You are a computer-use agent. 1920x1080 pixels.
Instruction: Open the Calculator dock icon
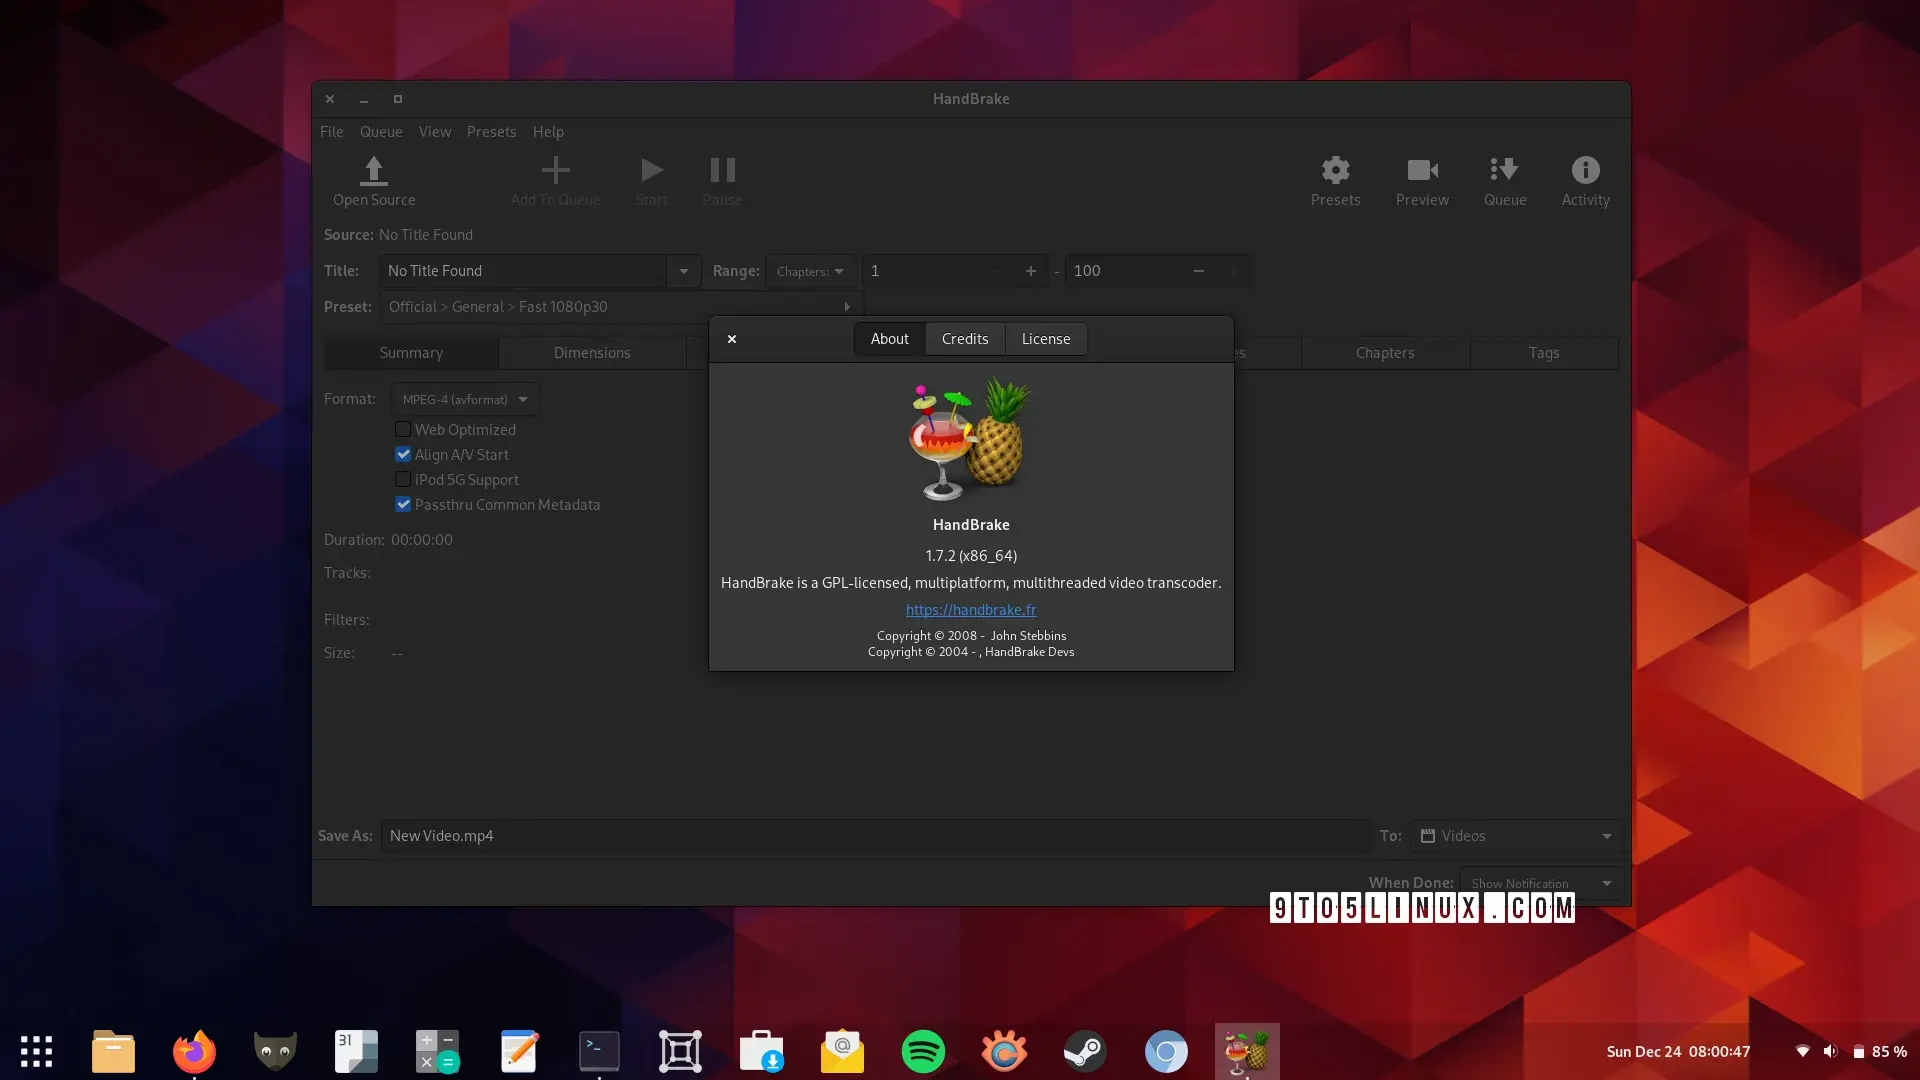point(437,1051)
